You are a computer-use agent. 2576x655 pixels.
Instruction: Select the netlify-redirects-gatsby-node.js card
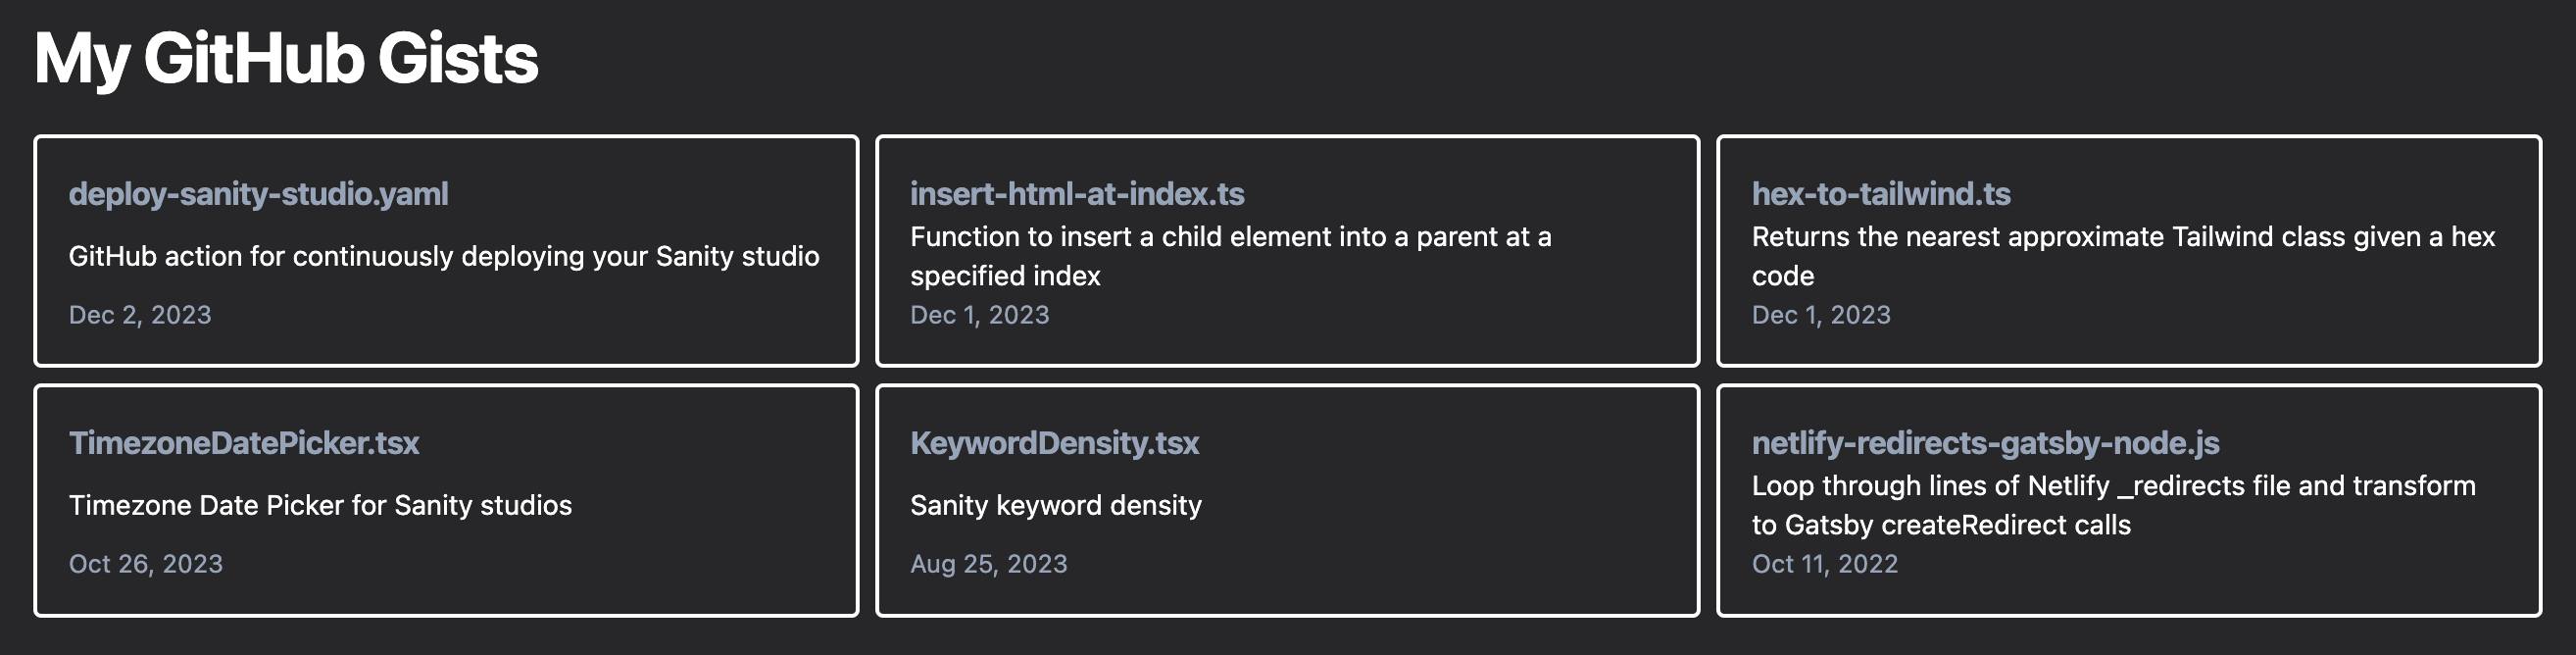point(2128,500)
